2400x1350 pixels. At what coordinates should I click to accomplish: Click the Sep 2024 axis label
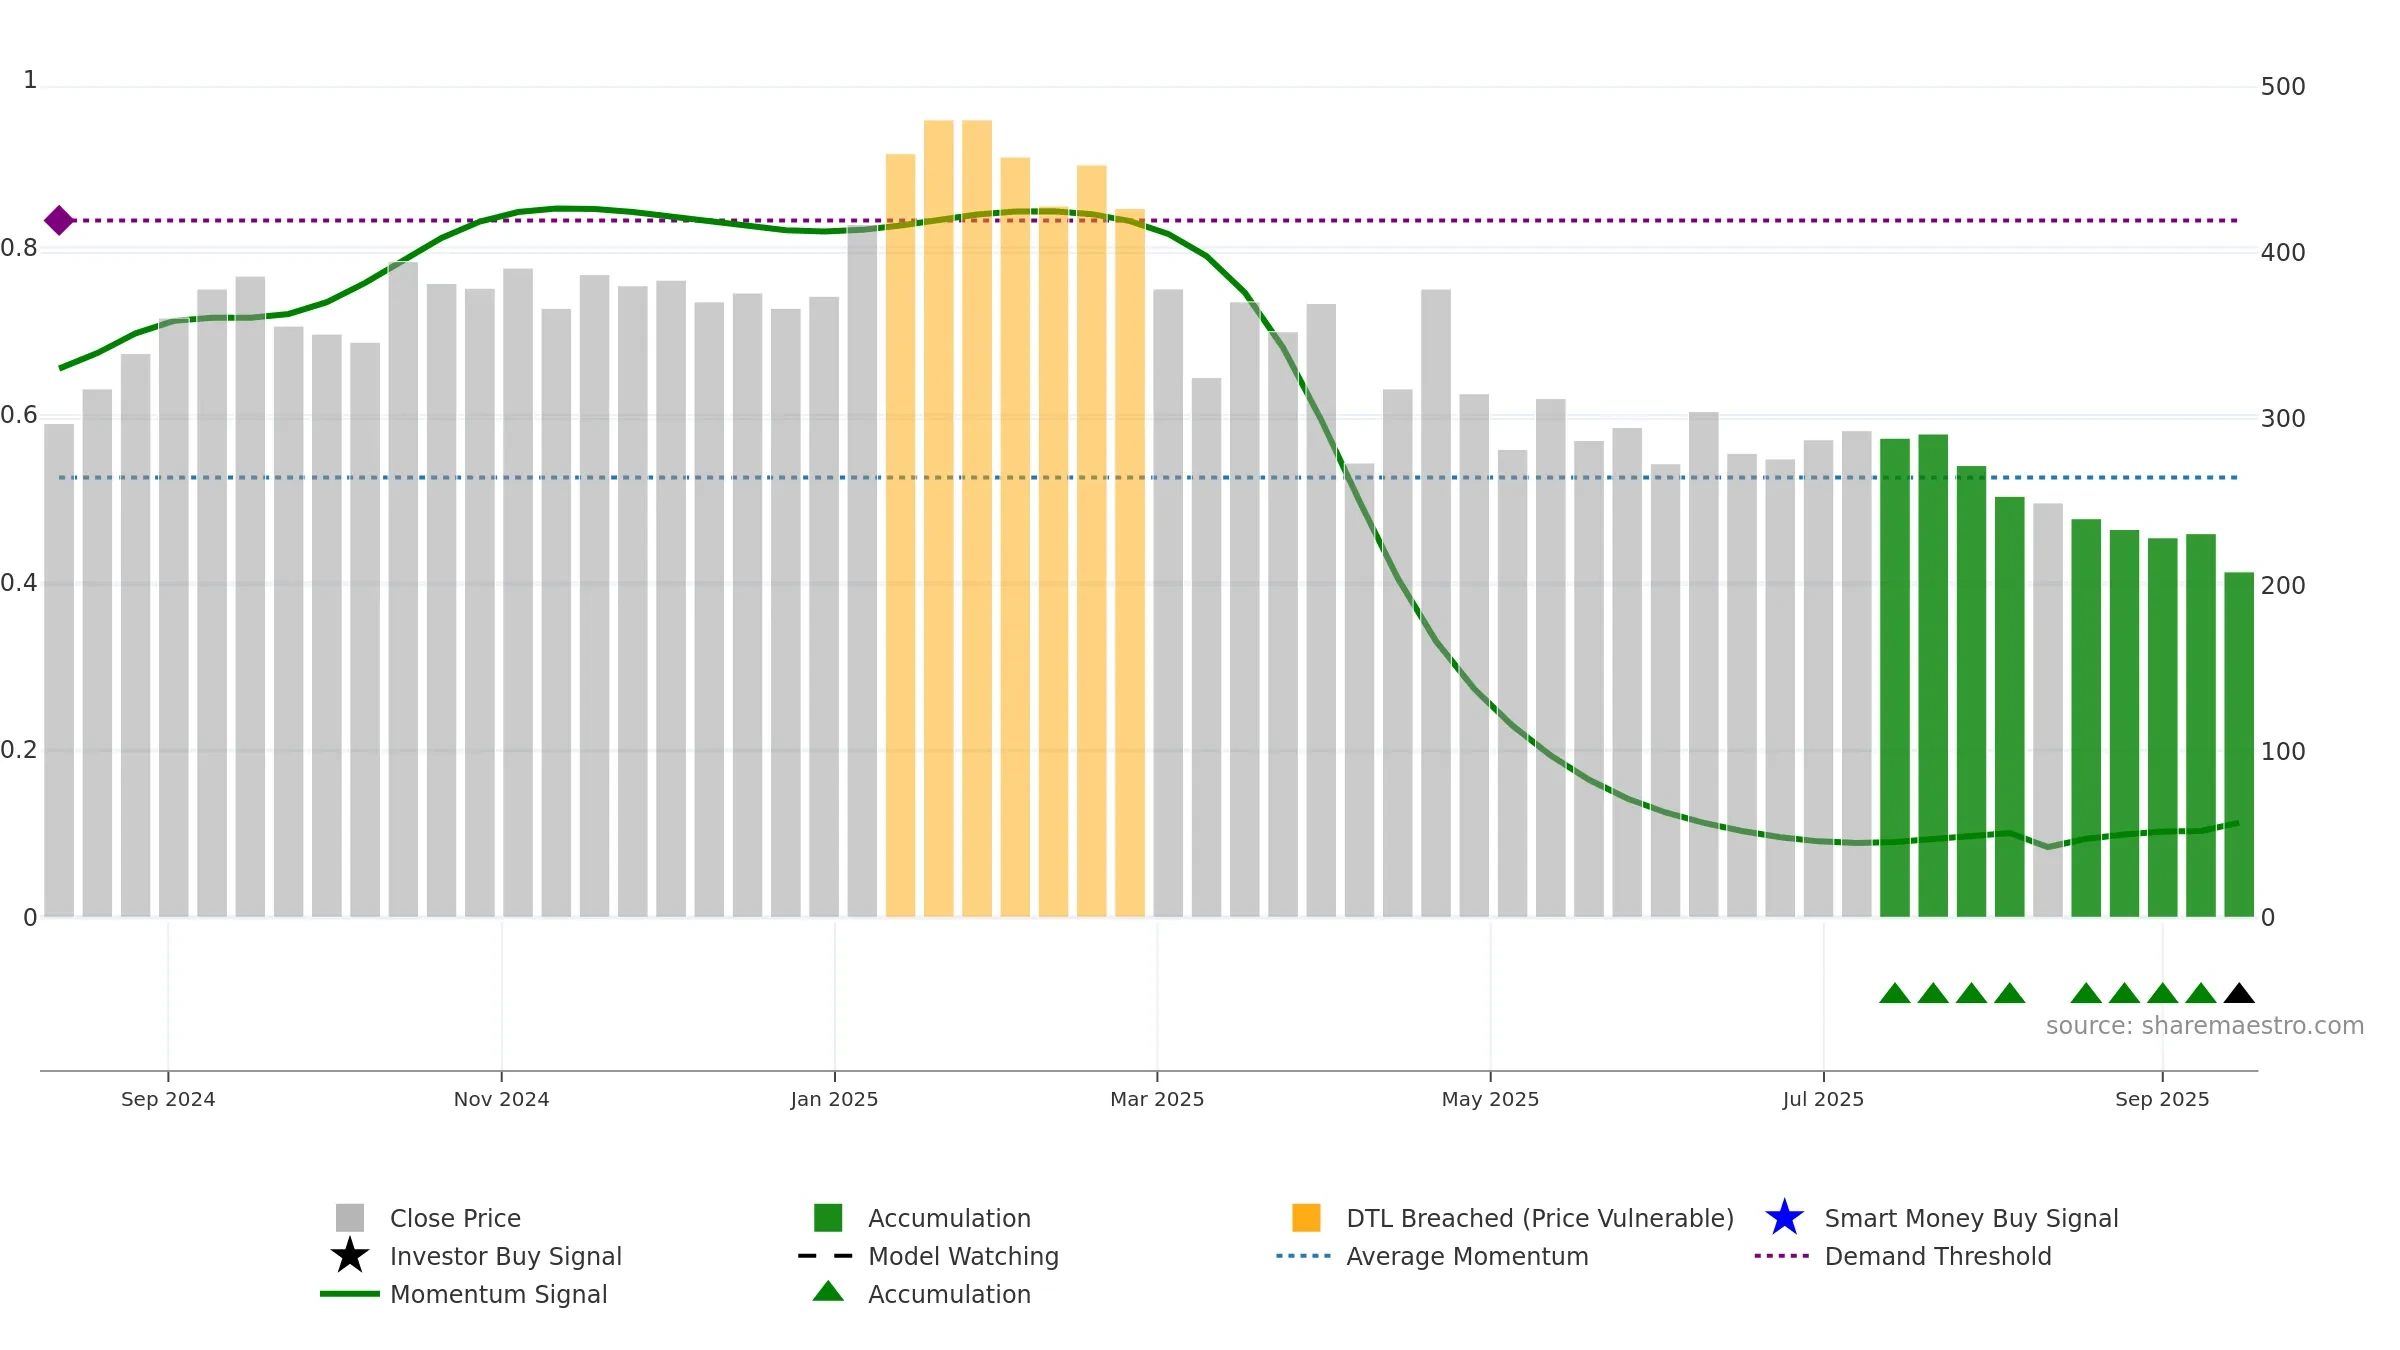pos(168,1099)
